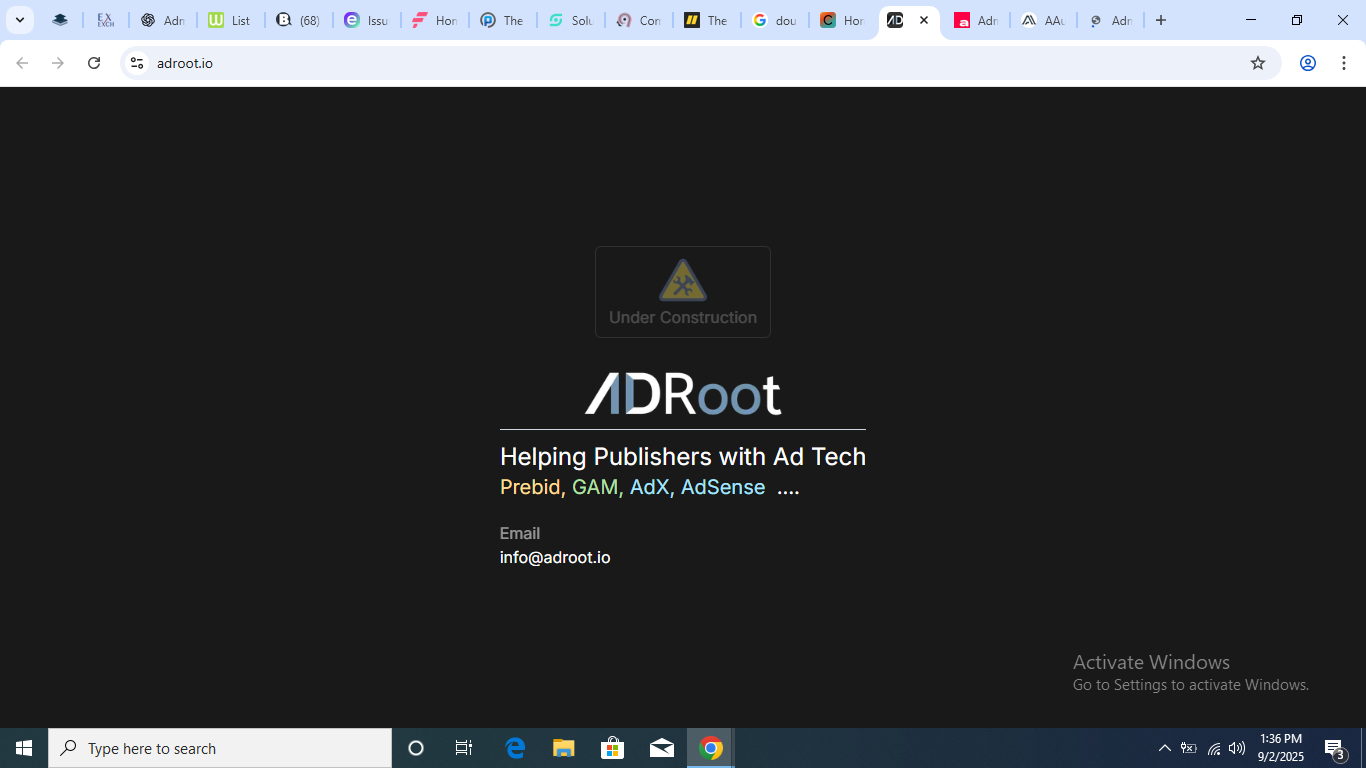Click the Prebid text
Screen dimensions: 1366x768
pyautogui.click(x=530, y=487)
